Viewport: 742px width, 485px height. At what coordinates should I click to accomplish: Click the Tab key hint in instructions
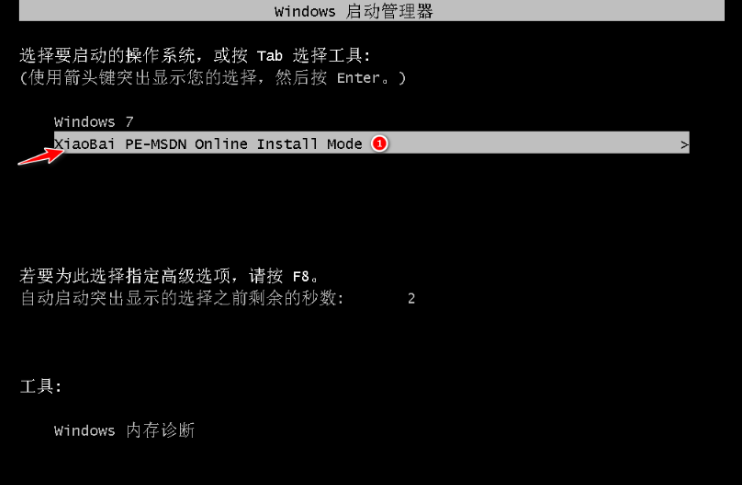pyautogui.click(x=270, y=56)
